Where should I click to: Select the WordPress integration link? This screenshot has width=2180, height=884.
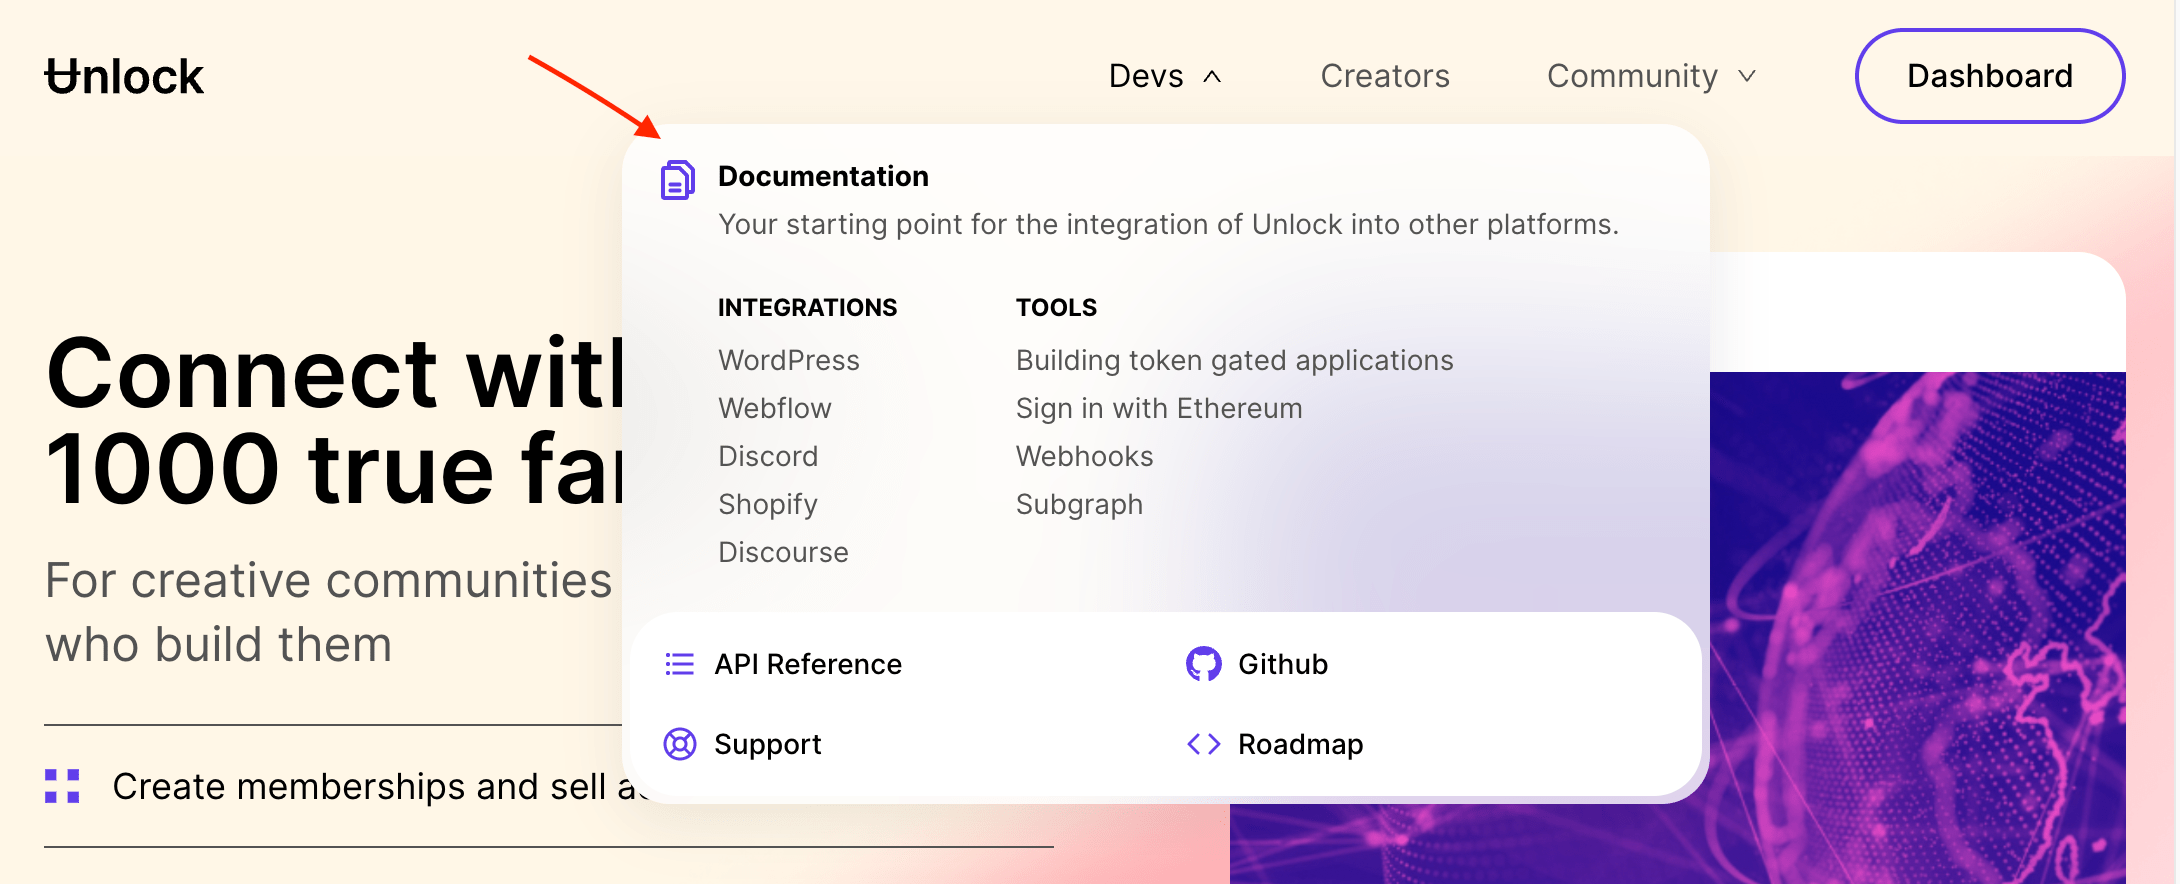pyautogui.click(x=789, y=360)
